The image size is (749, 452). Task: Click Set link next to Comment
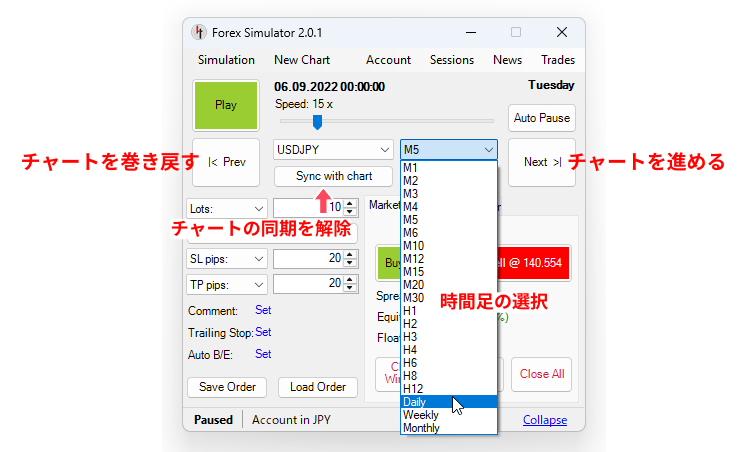[263, 310]
